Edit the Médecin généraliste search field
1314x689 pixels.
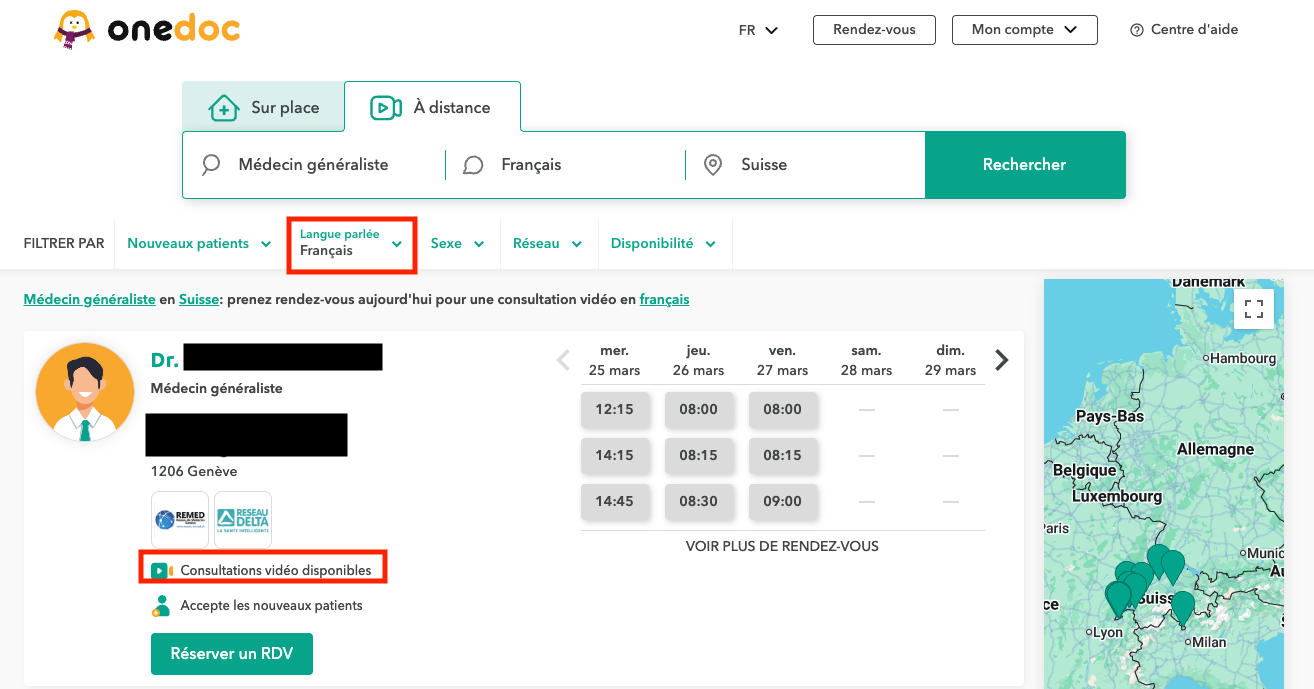[x=314, y=165]
